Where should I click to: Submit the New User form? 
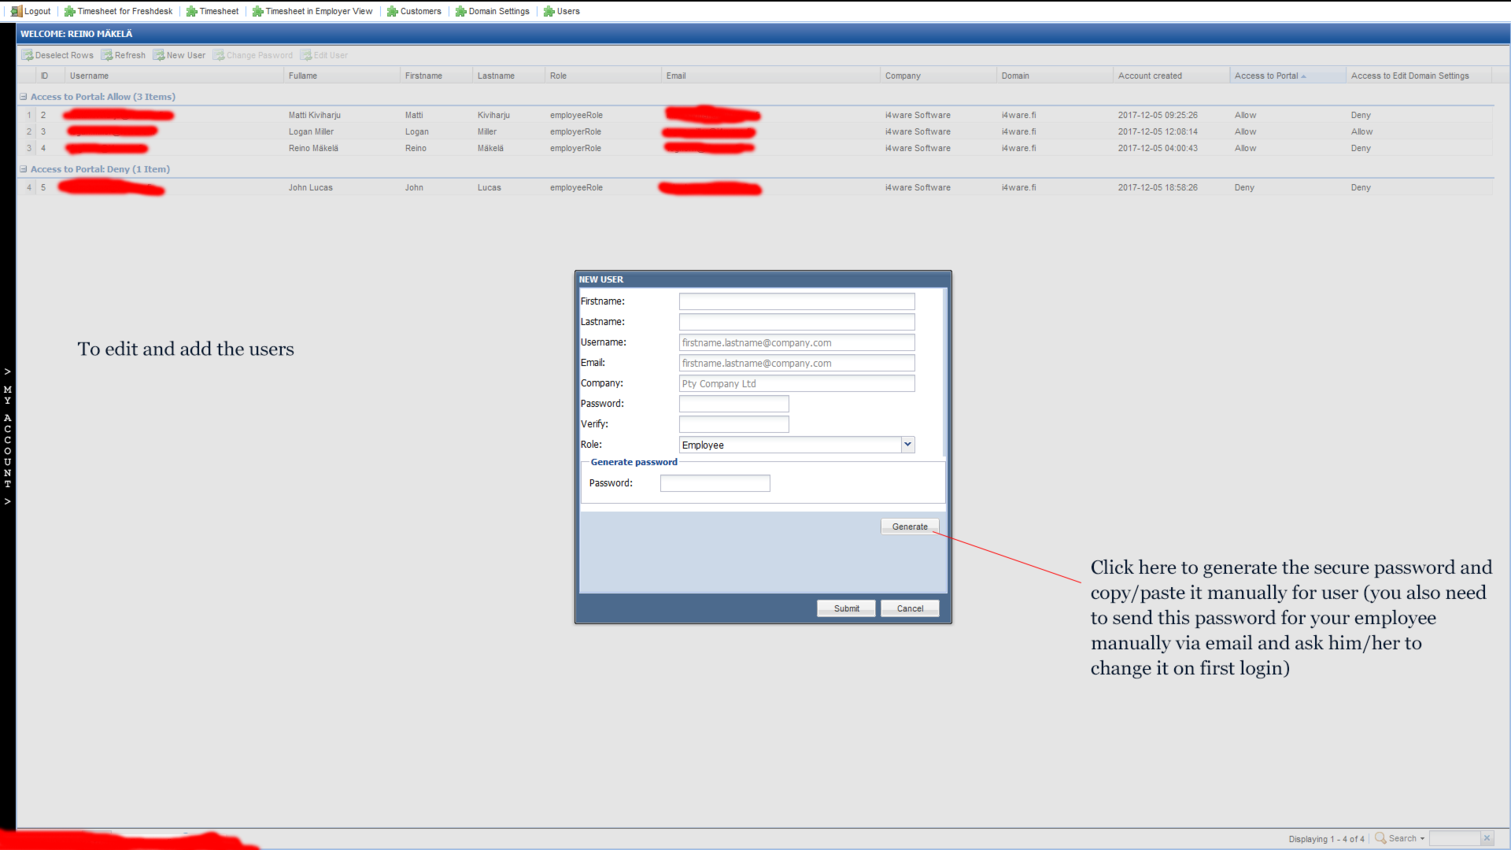coord(845,608)
